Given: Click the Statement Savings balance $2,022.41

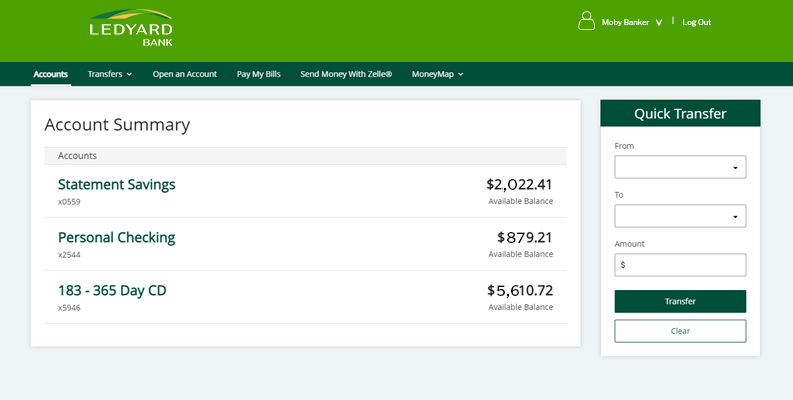Looking at the screenshot, I should [519, 184].
